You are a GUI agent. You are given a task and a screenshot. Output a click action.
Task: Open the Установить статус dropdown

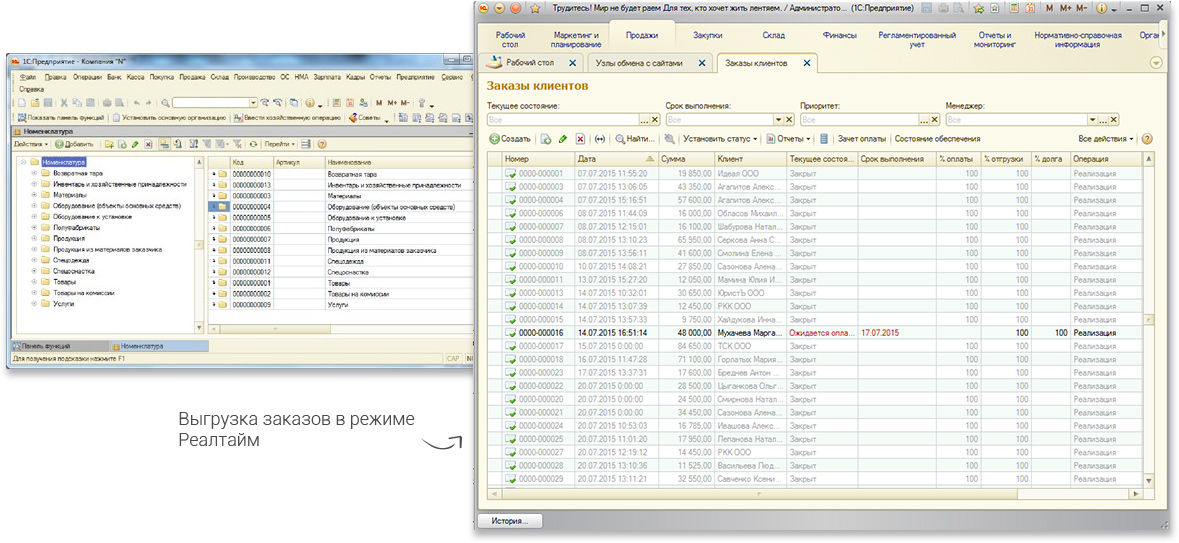pos(720,139)
